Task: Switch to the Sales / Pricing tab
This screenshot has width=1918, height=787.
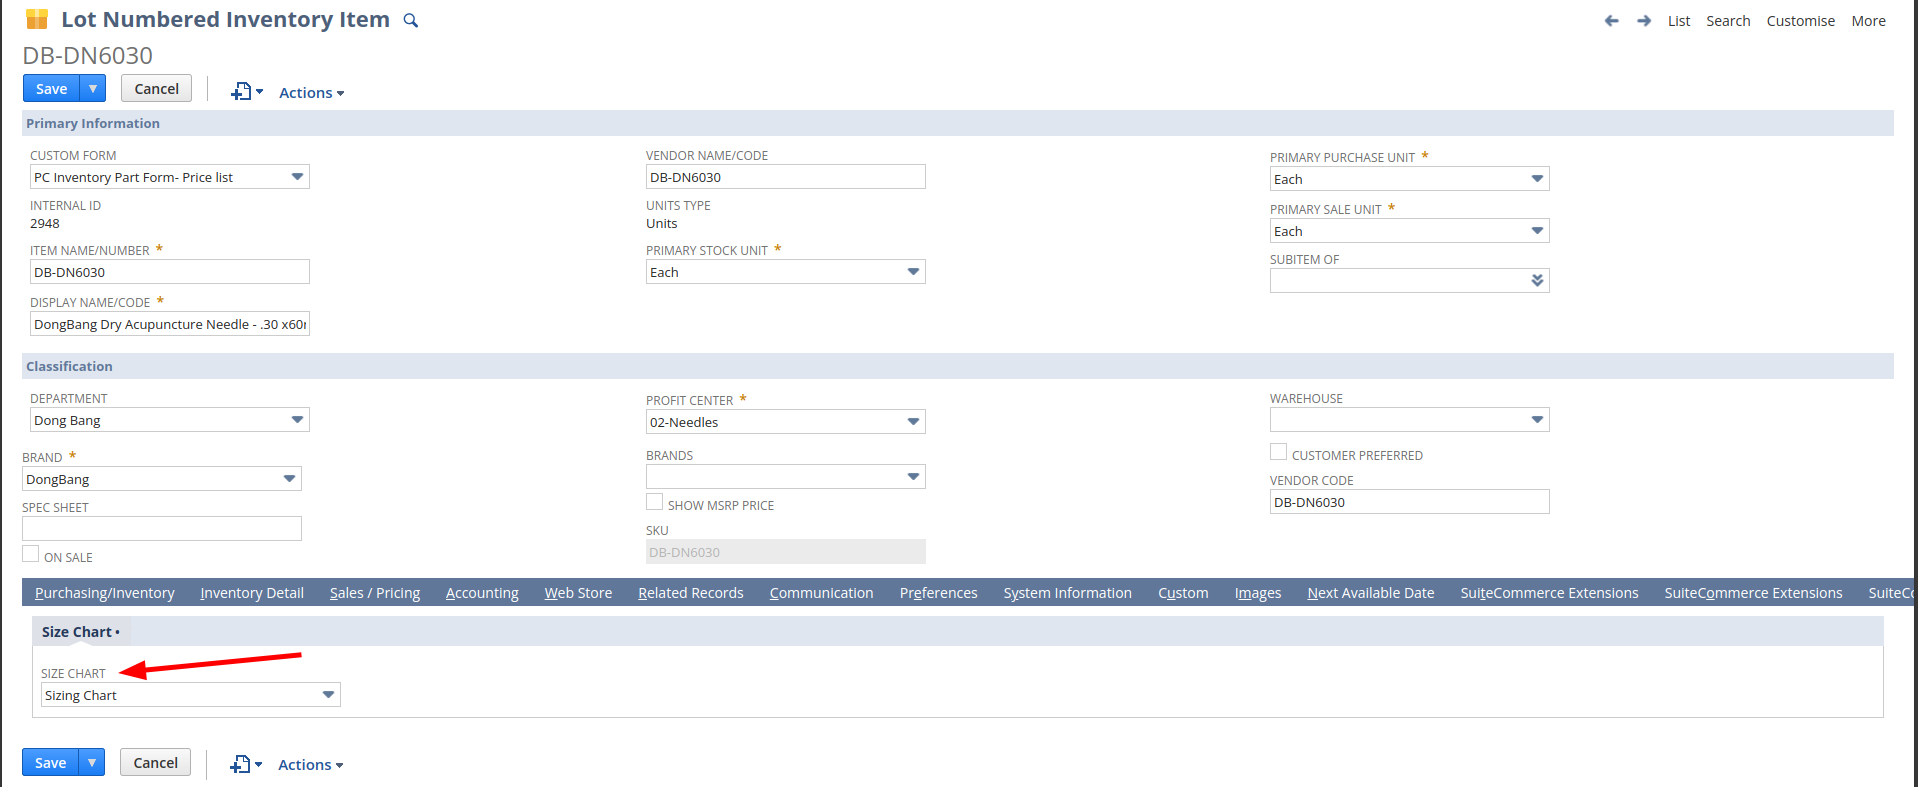Action: (x=375, y=593)
